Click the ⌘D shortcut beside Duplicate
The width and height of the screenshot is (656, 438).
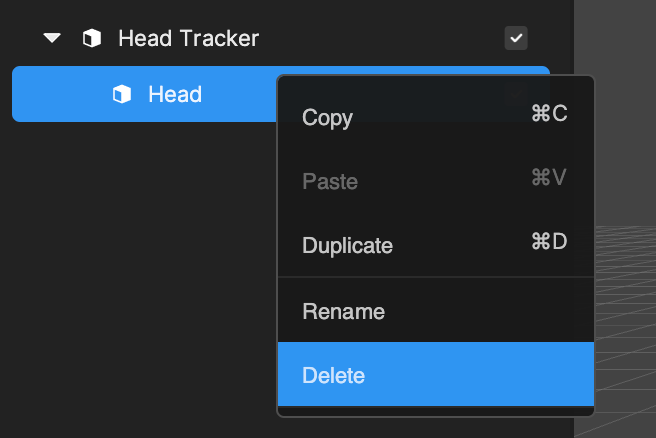pyautogui.click(x=549, y=241)
